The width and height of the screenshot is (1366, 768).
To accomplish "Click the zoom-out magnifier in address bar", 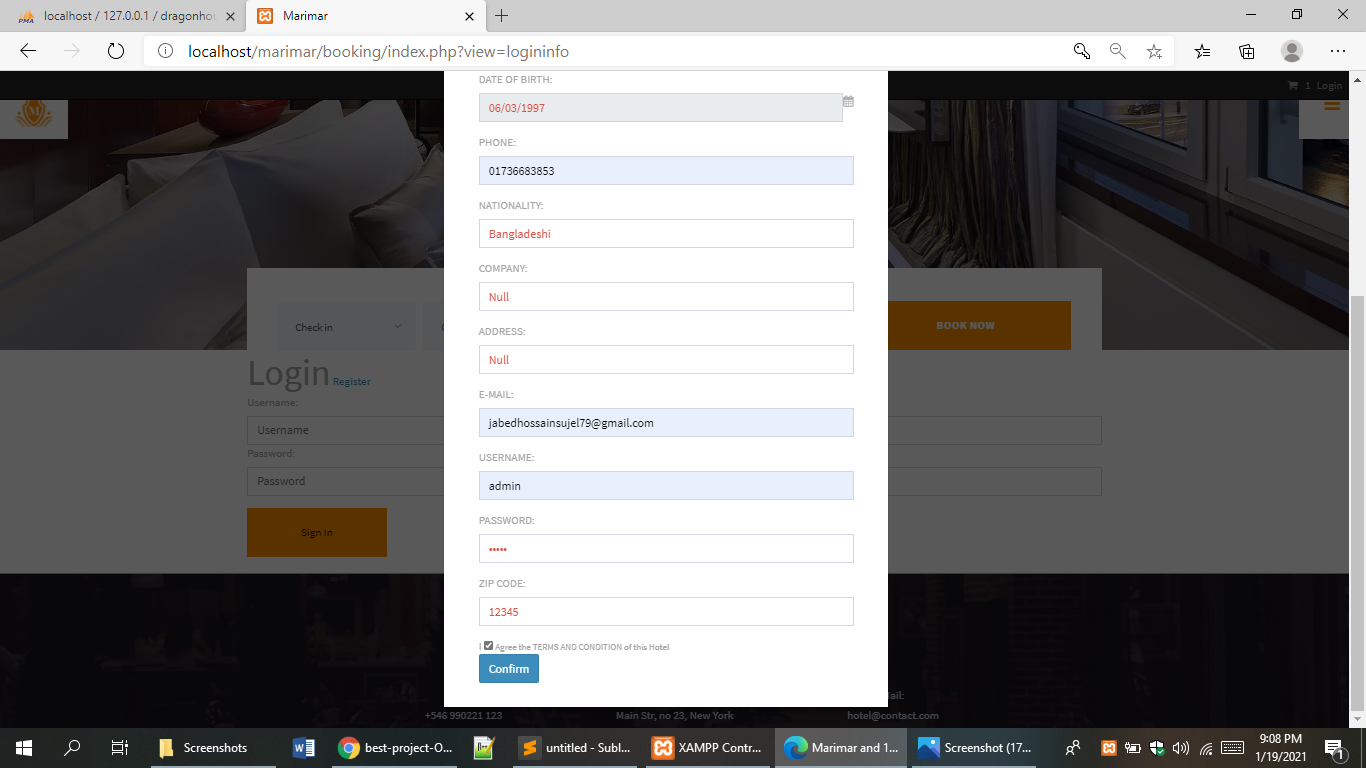I will 1118,50.
